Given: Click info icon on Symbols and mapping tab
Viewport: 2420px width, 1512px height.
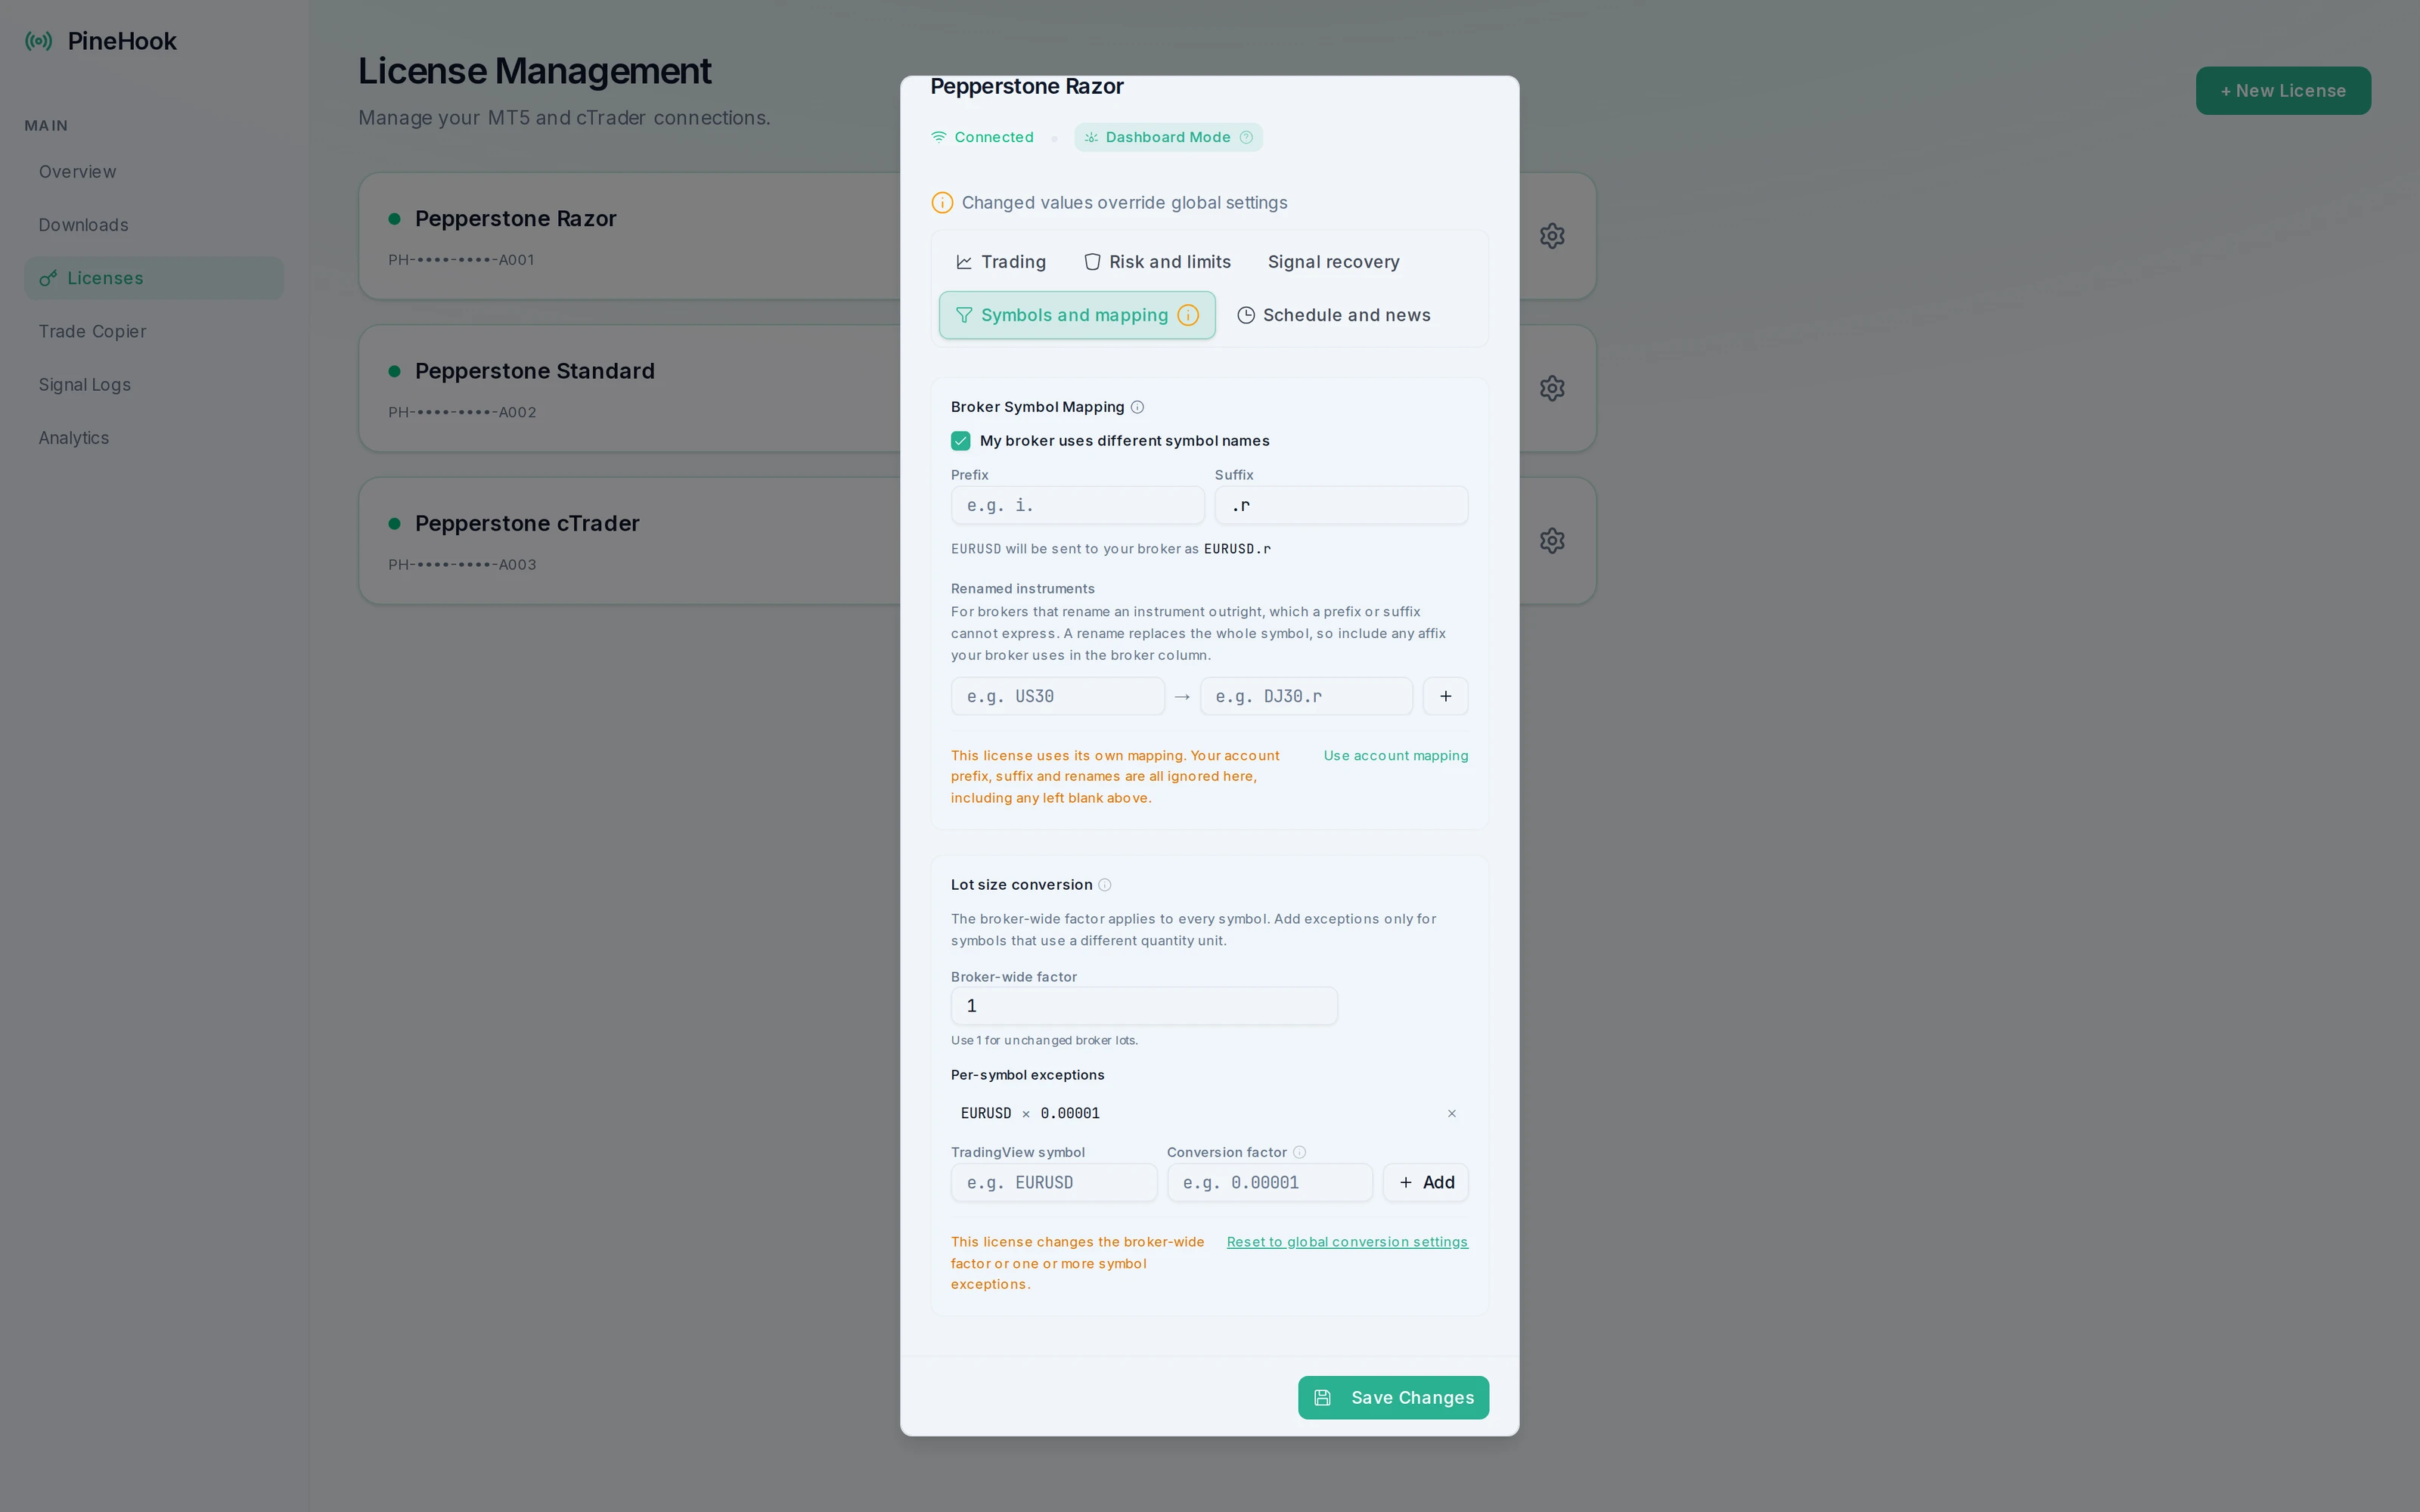Looking at the screenshot, I should tap(1188, 315).
